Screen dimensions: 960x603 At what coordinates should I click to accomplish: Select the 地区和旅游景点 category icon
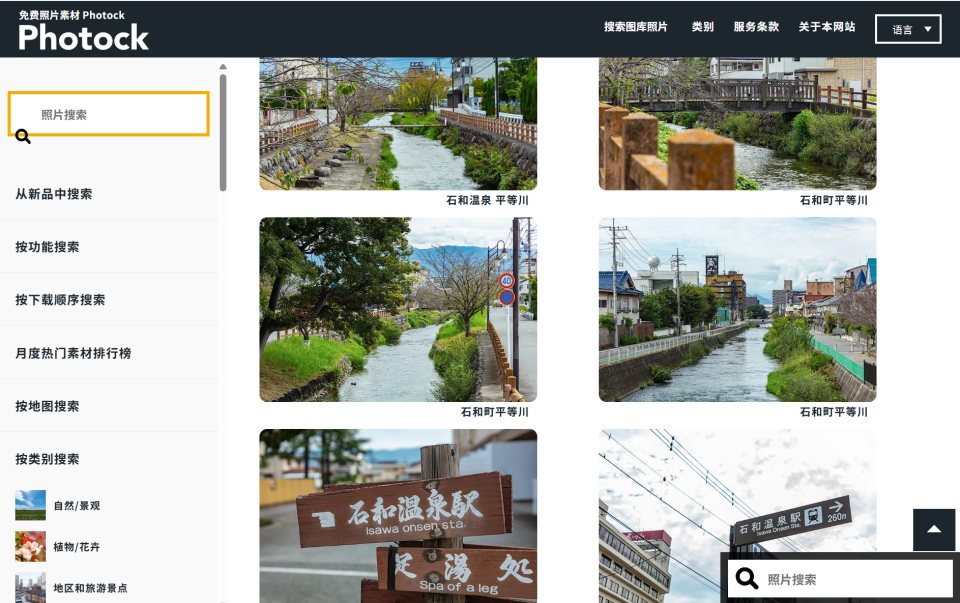[30, 587]
